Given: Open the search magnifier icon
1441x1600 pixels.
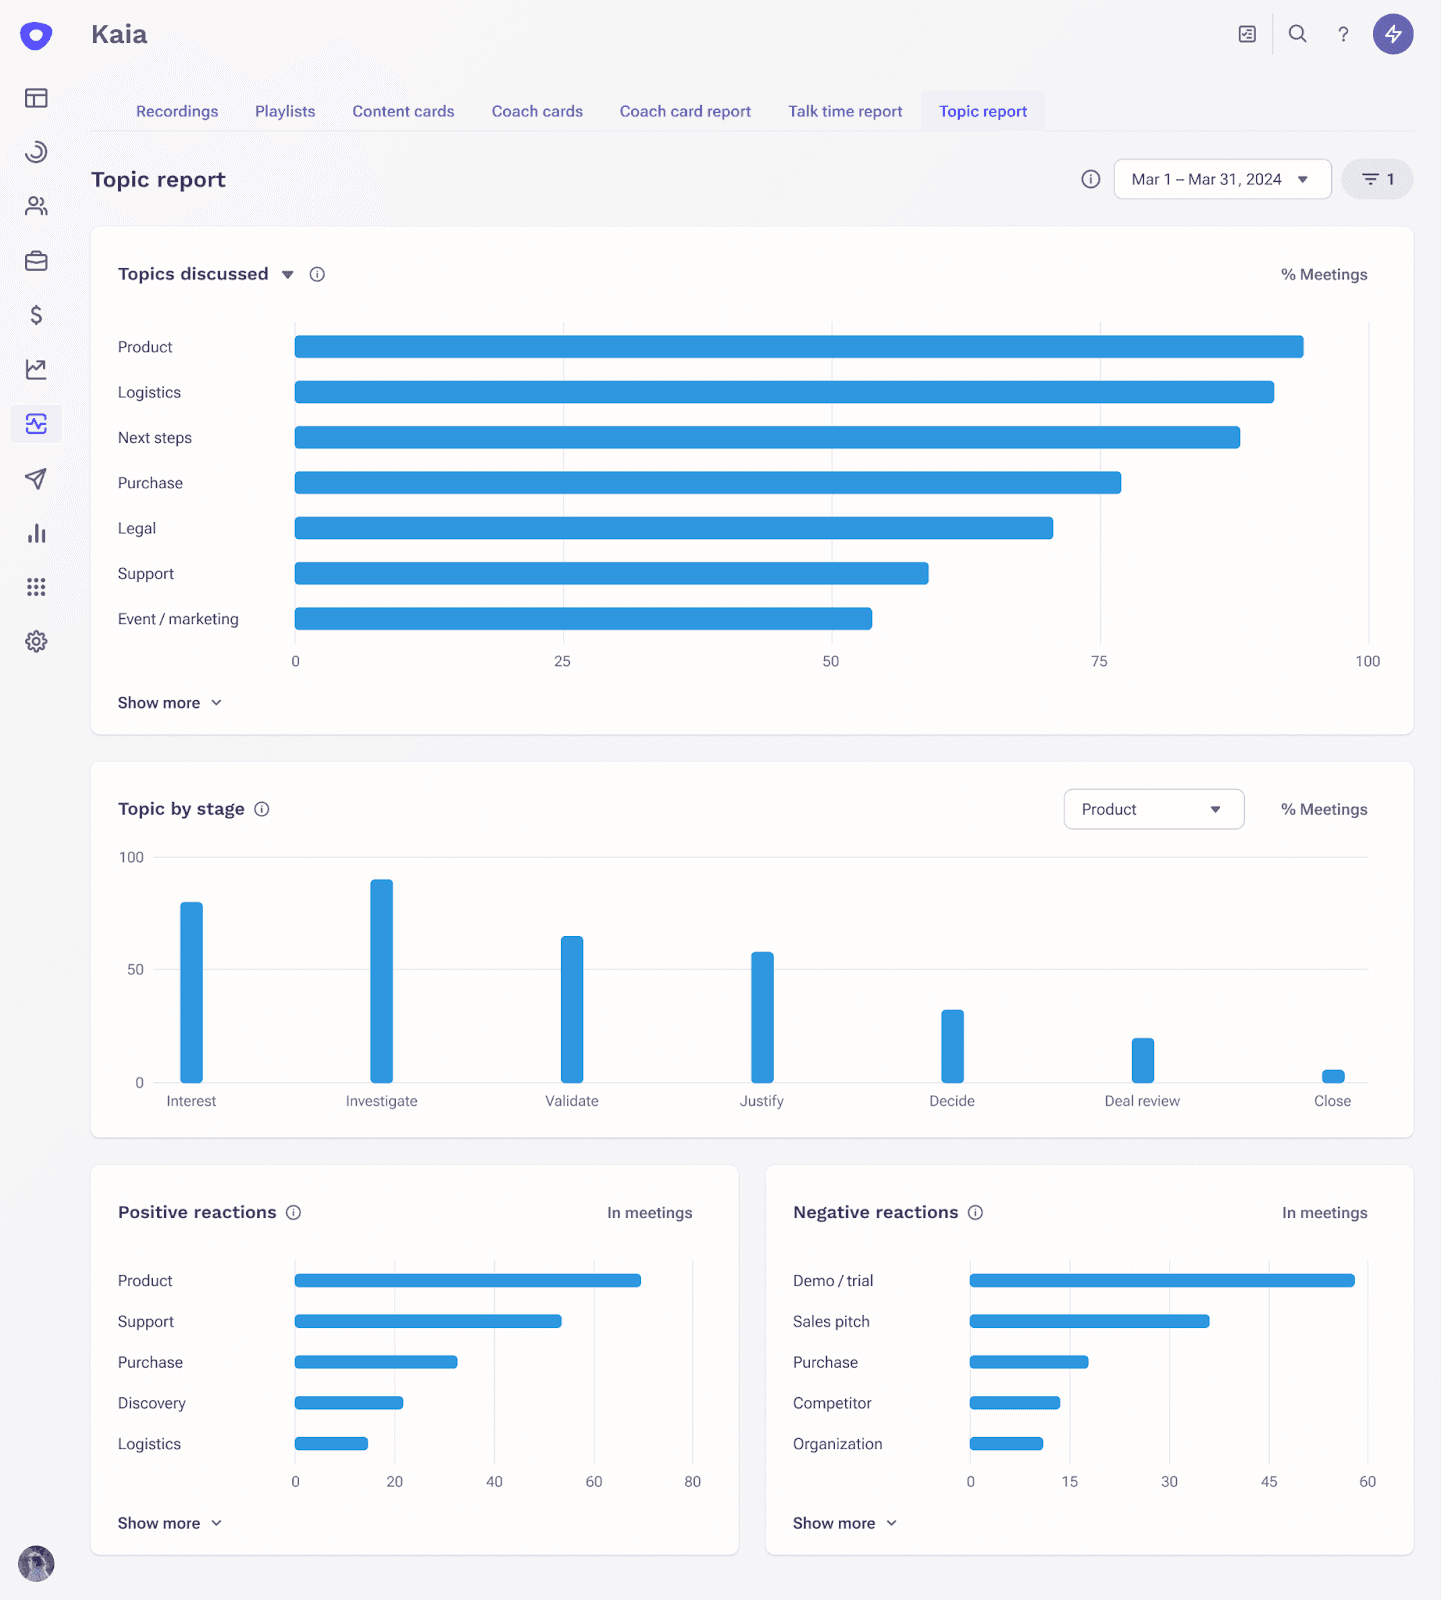Looking at the screenshot, I should (1297, 34).
